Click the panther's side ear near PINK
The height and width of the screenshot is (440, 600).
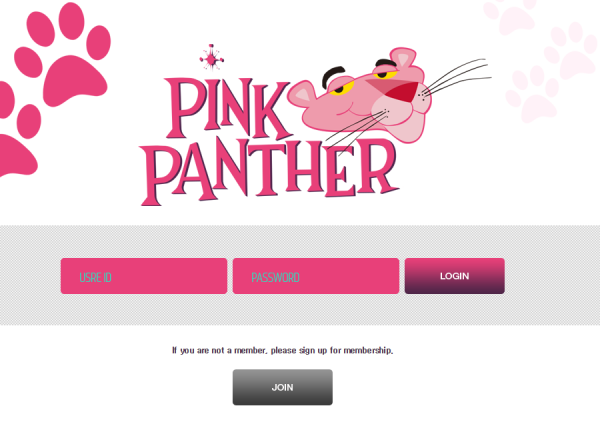(x=302, y=94)
